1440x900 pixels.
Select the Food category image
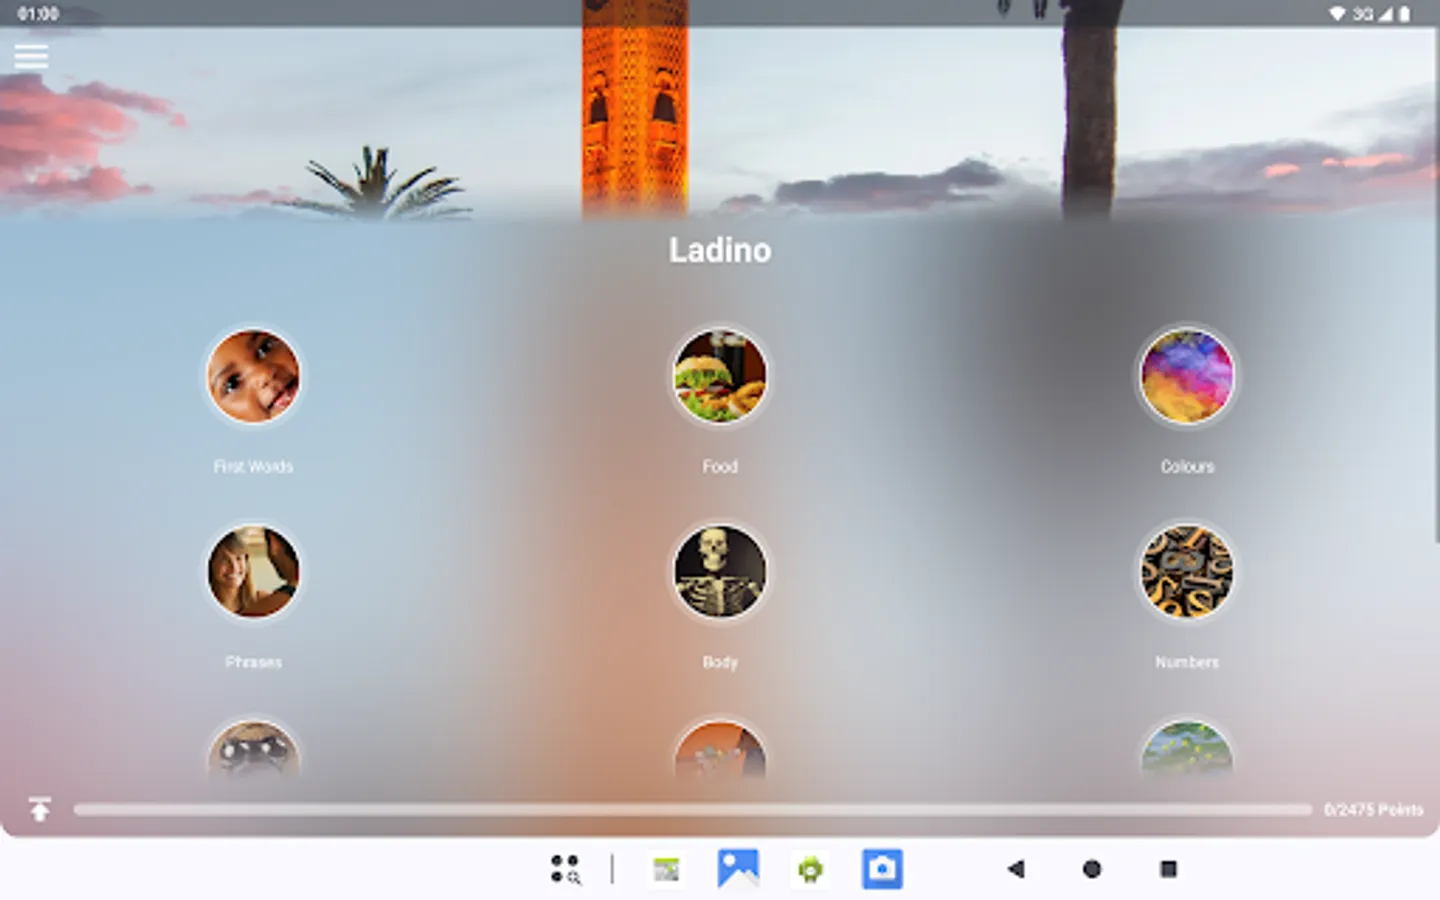pyautogui.click(x=720, y=375)
